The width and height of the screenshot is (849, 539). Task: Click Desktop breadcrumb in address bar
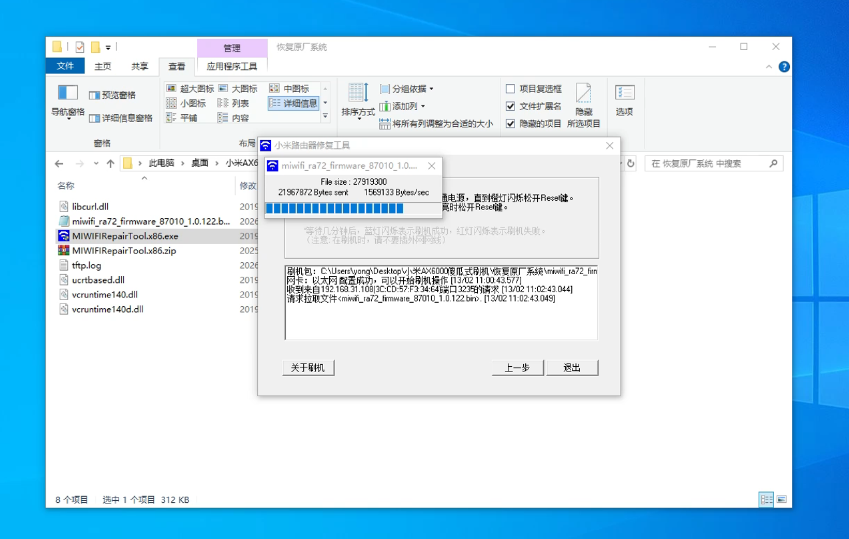click(x=200, y=163)
